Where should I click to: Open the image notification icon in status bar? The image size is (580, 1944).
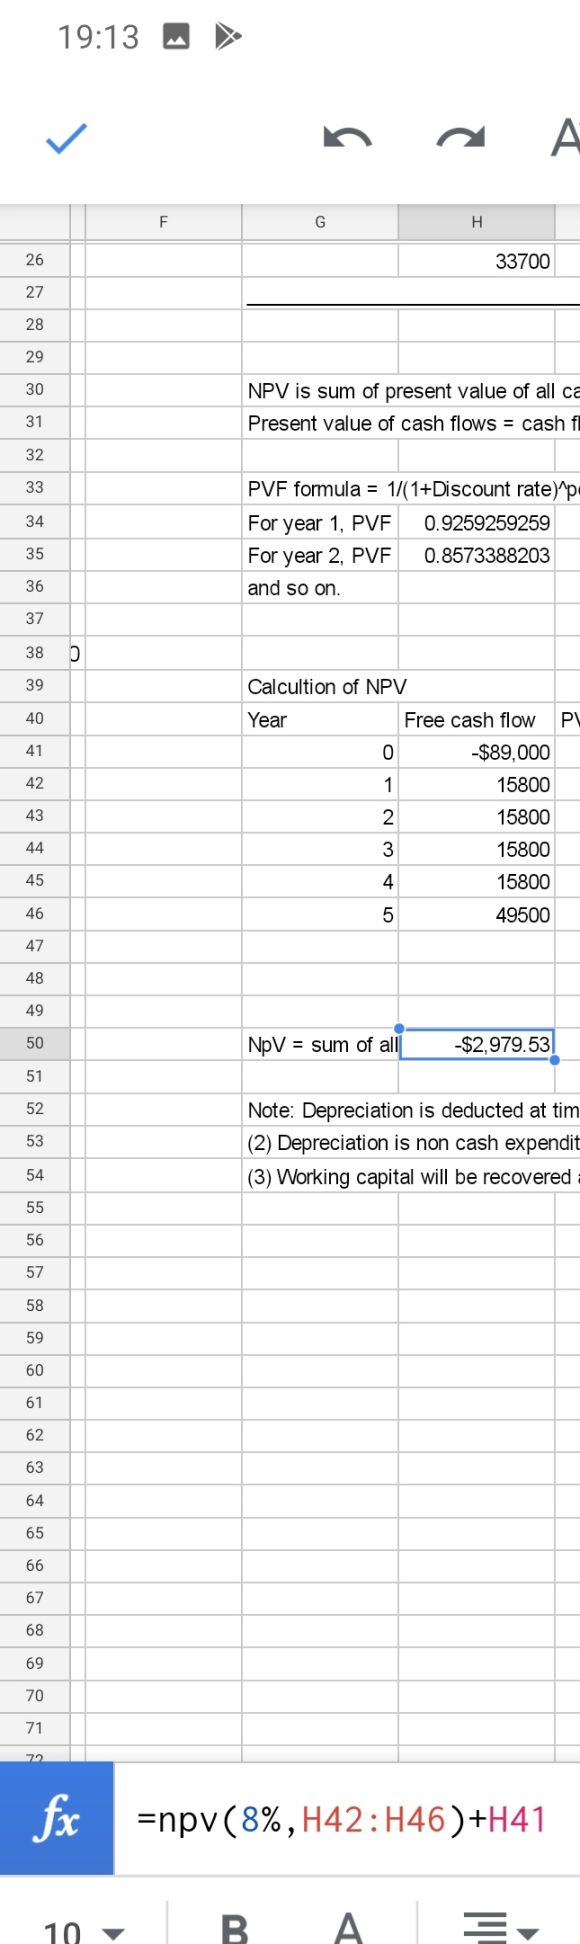coord(176,37)
